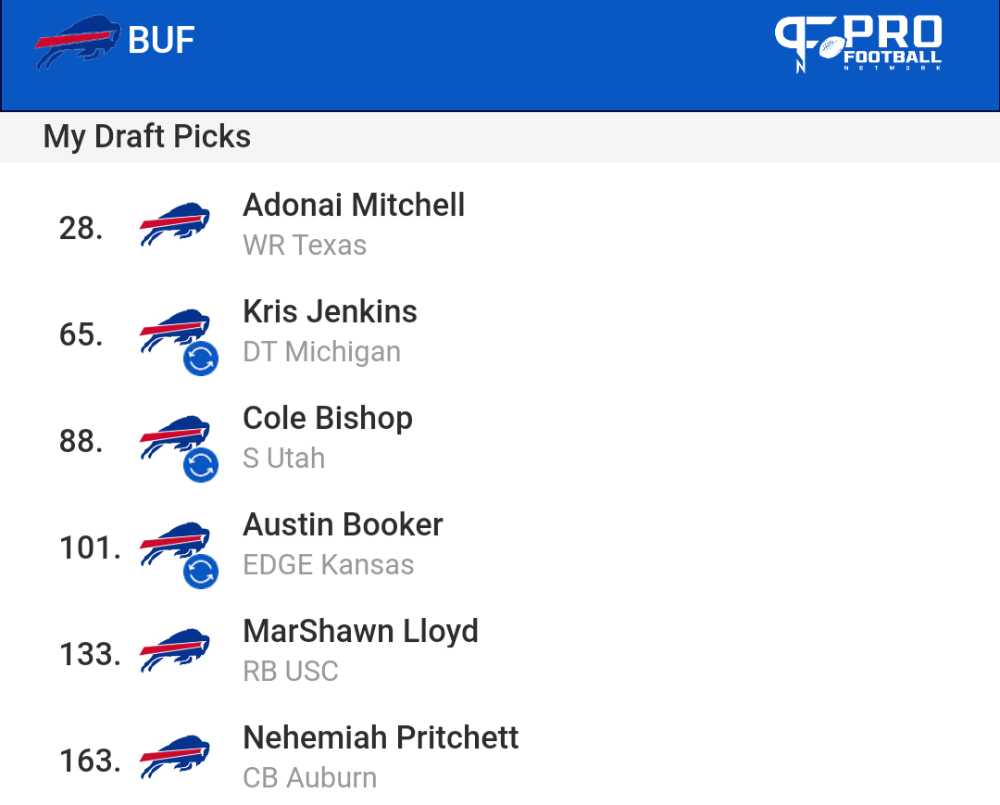Click the BUF team label

pyautogui.click(x=161, y=41)
